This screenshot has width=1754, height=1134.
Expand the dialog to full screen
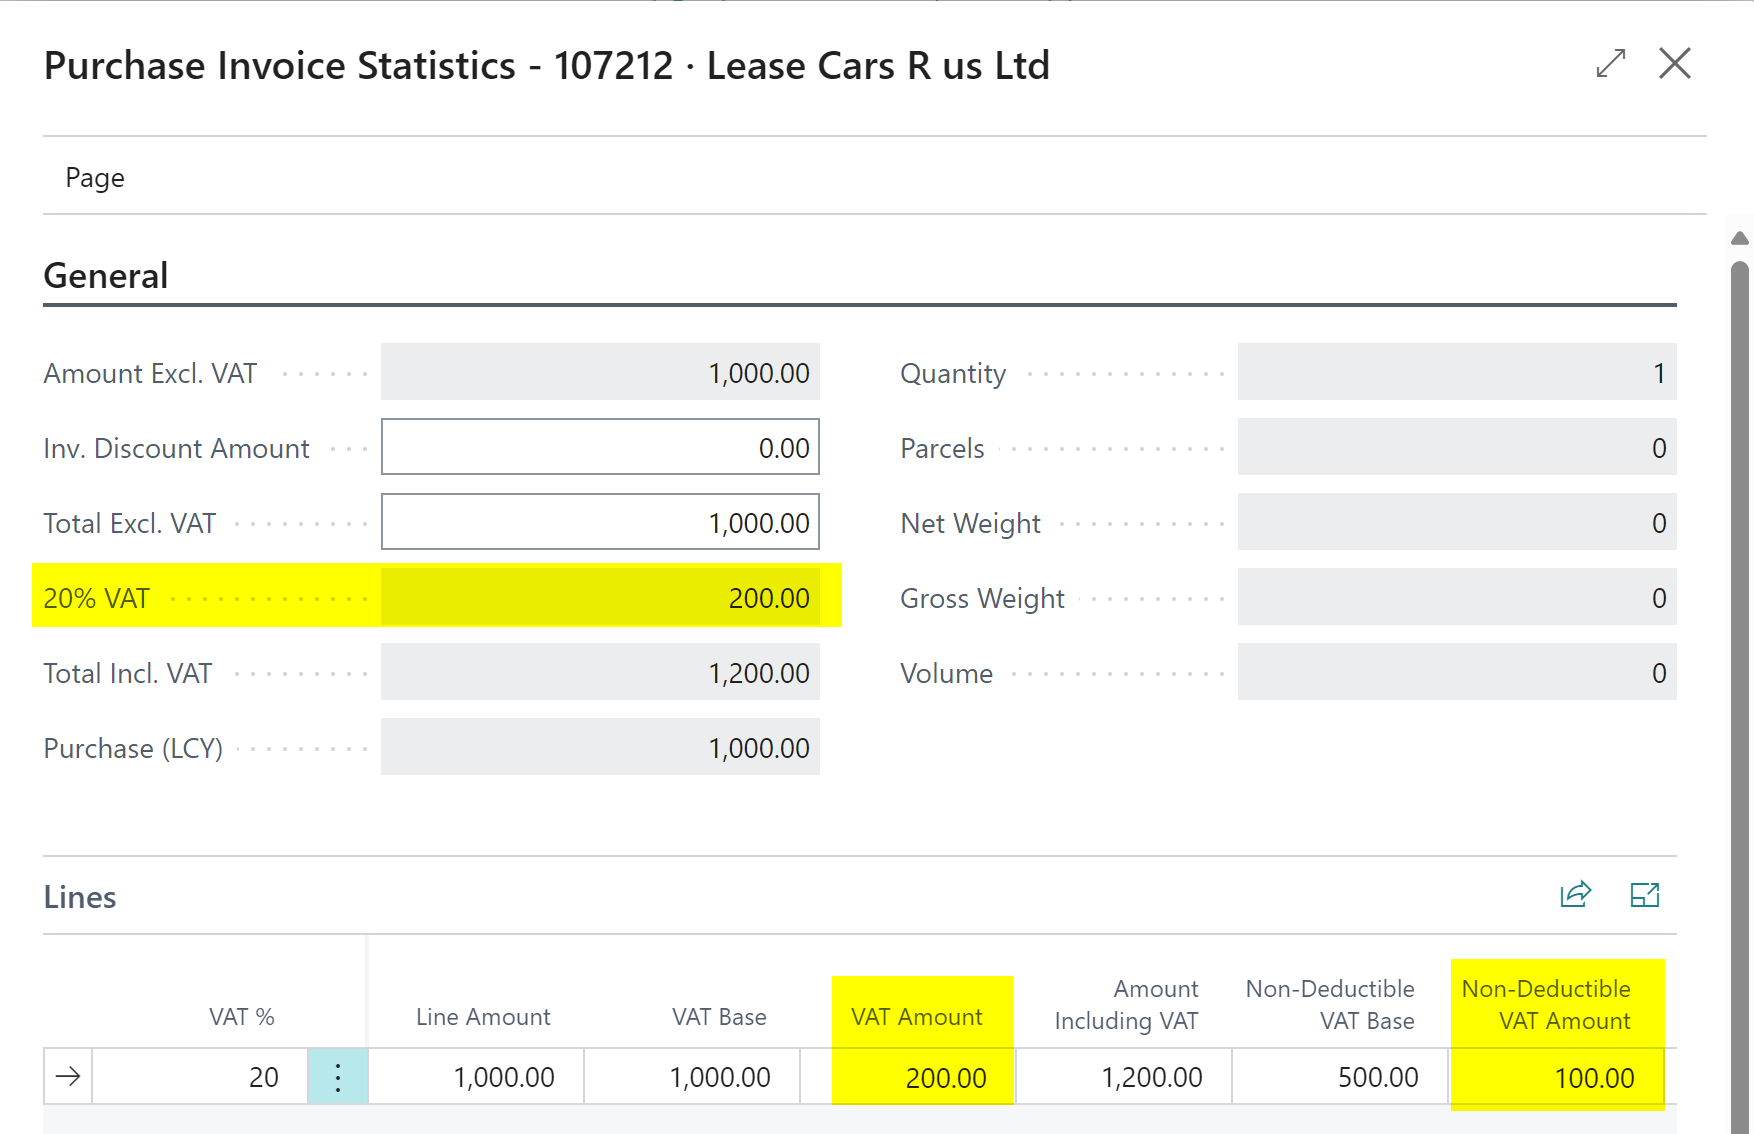point(1610,64)
